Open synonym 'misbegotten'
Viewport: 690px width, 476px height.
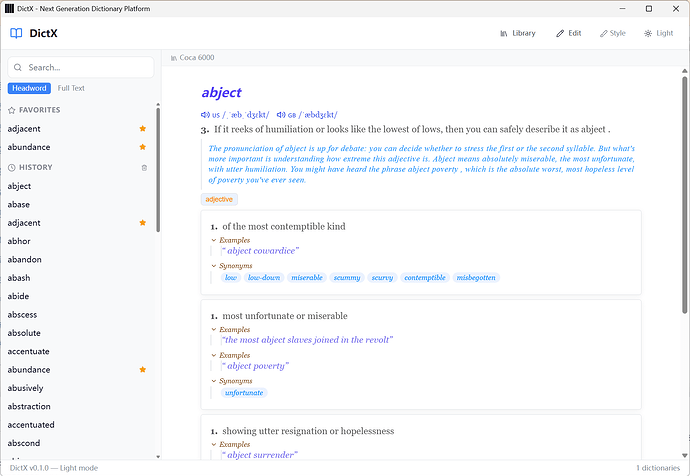(476, 278)
